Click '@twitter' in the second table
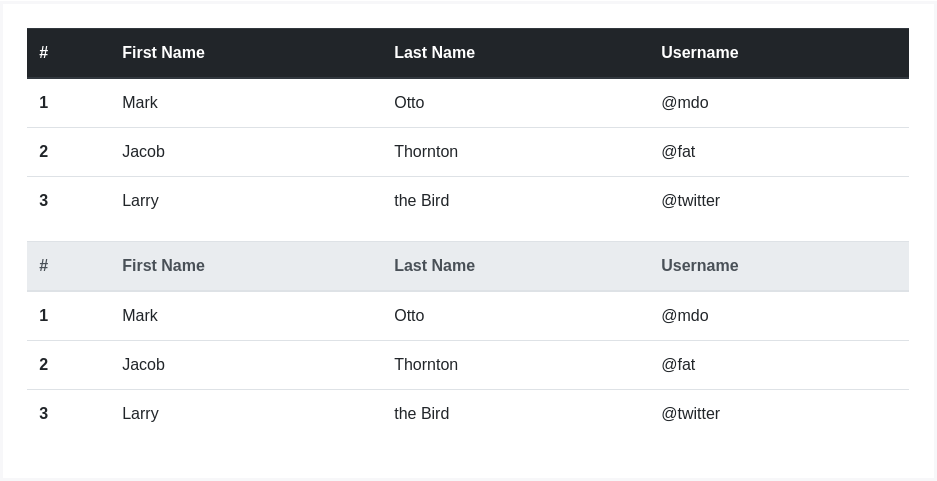Image resolution: width=937 pixels, height=481 pixels. click(690, 414)
